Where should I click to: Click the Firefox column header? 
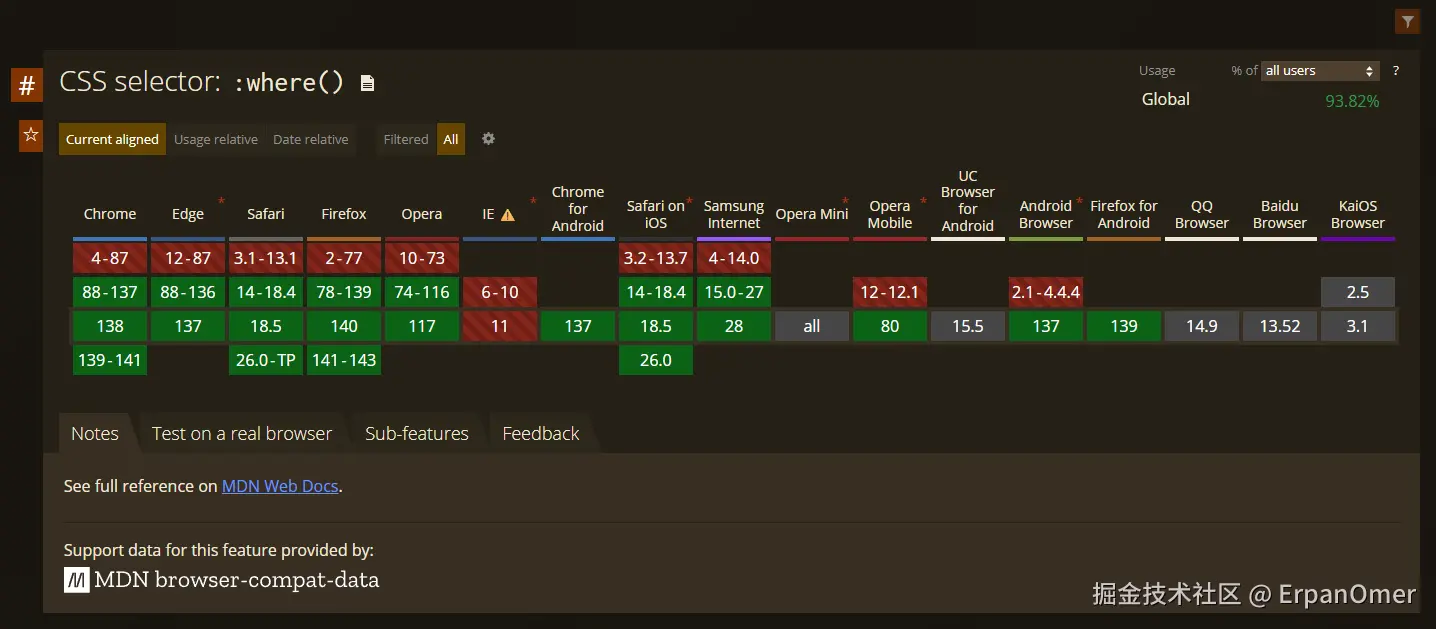[344, 214]
